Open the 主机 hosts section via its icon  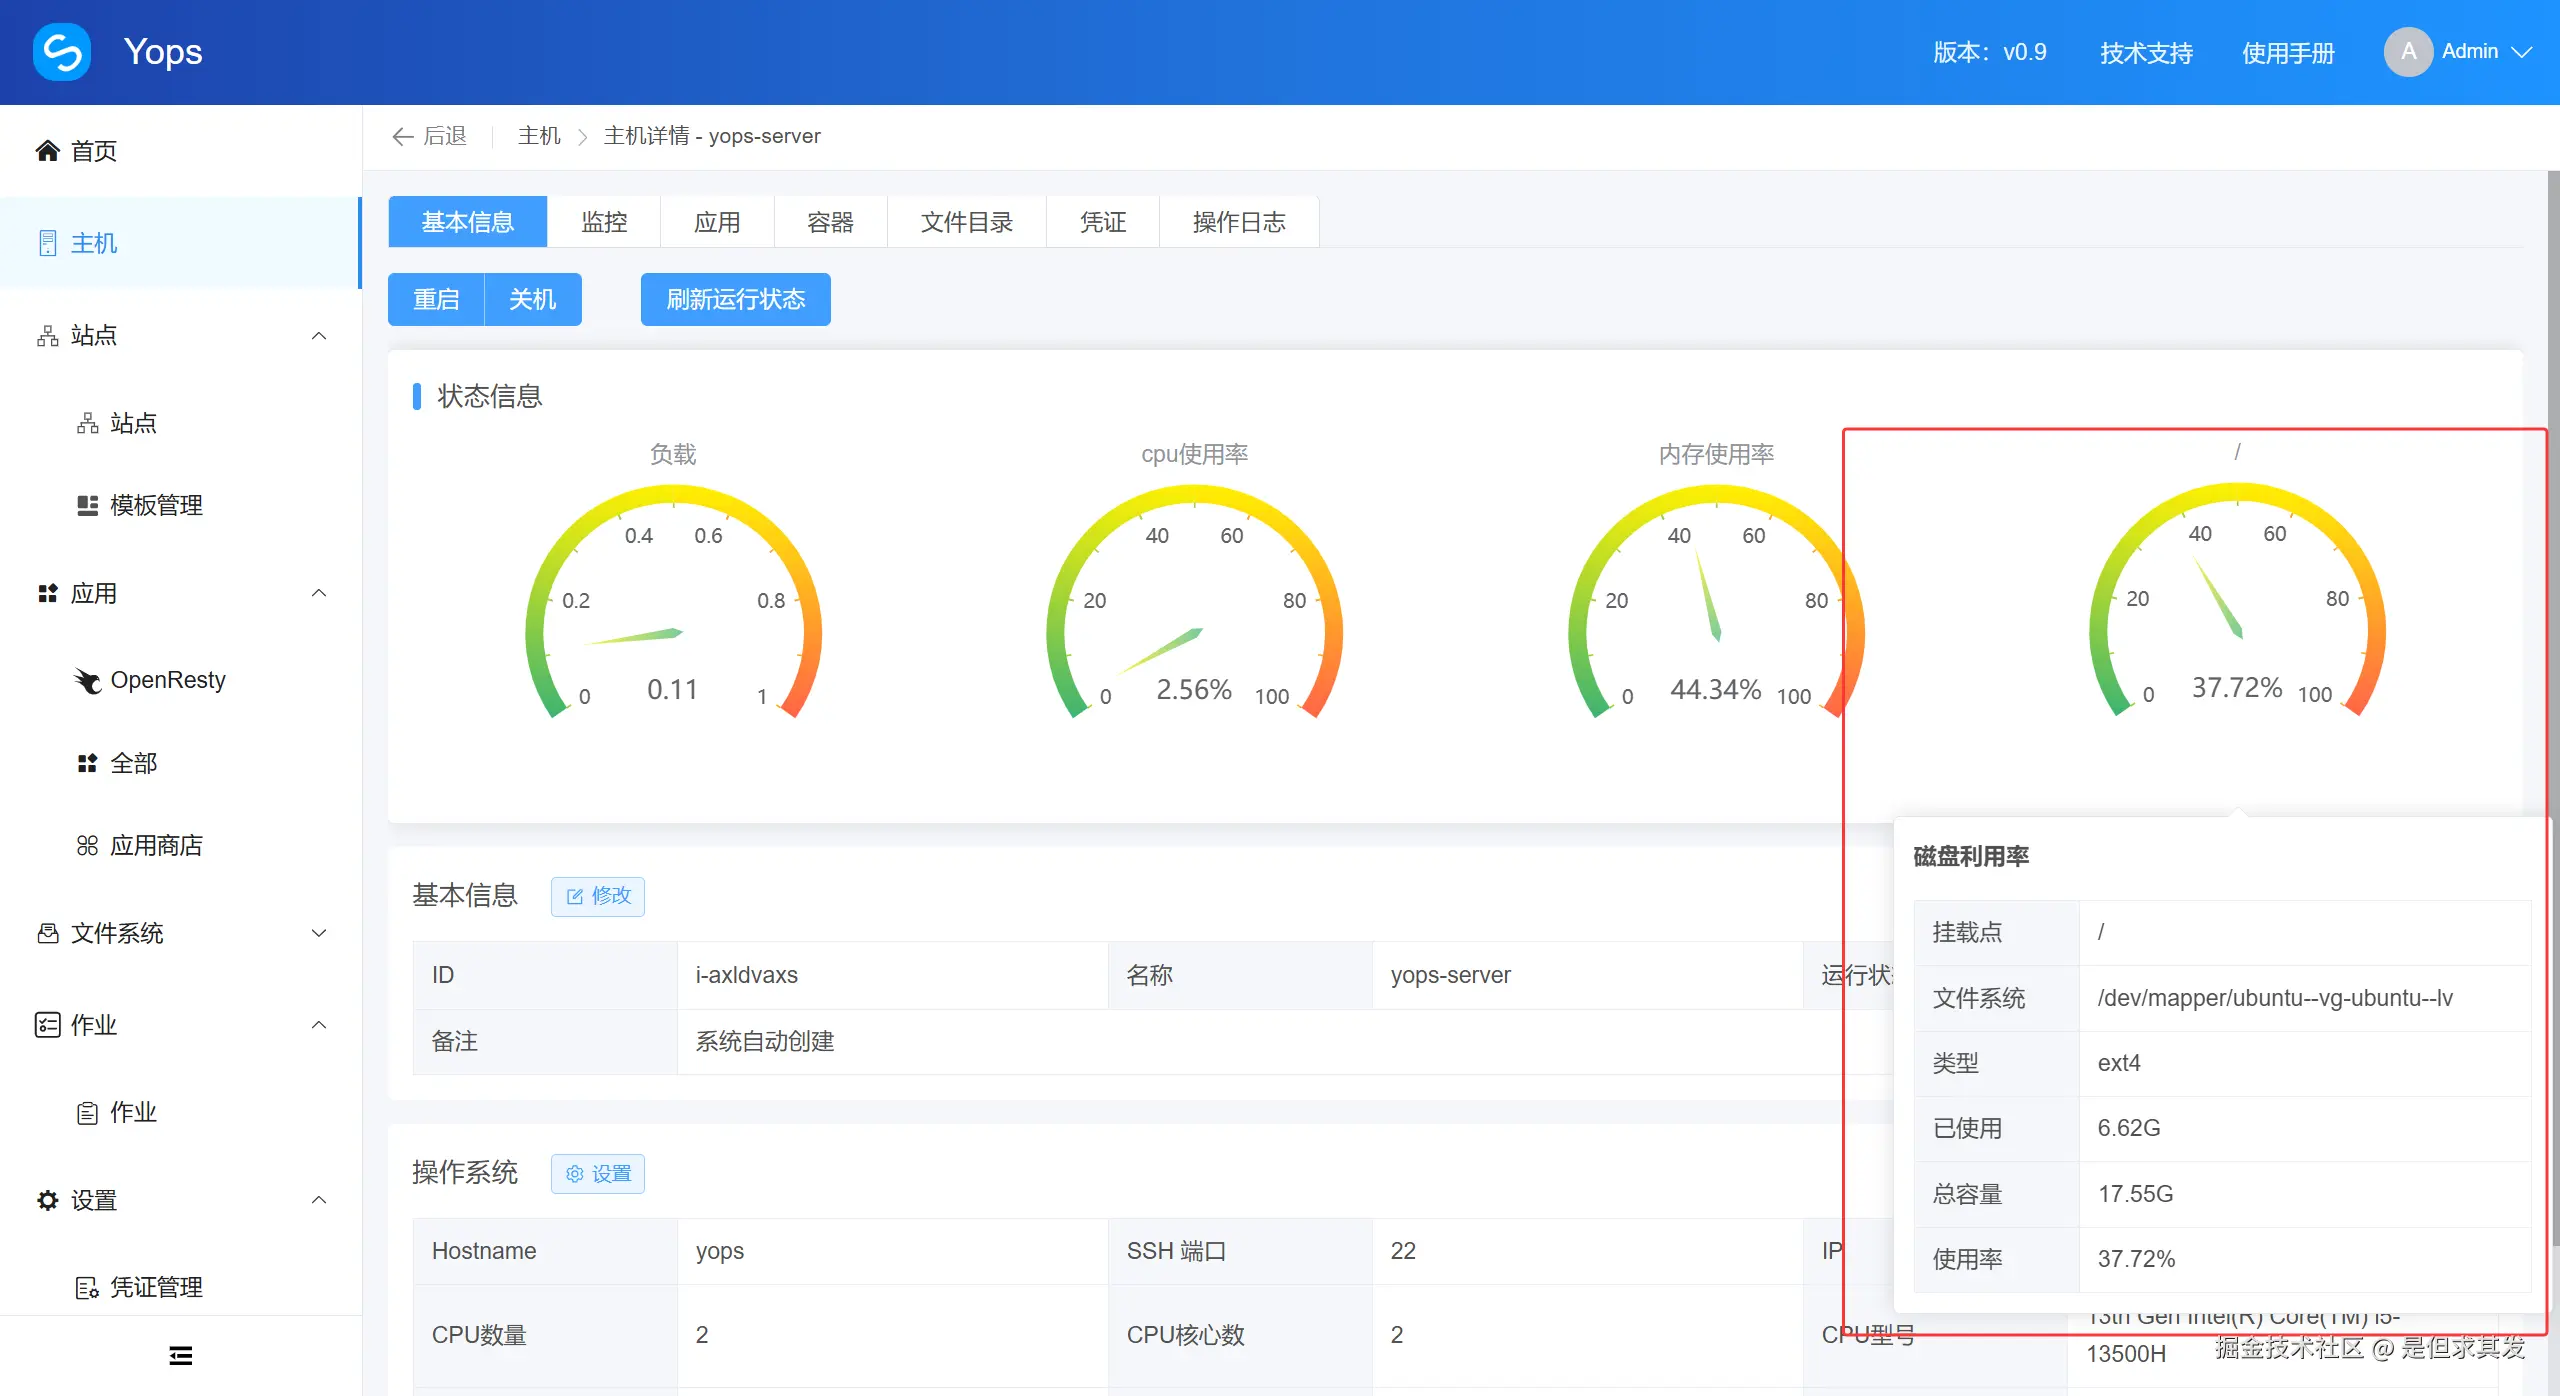(46, 243)
